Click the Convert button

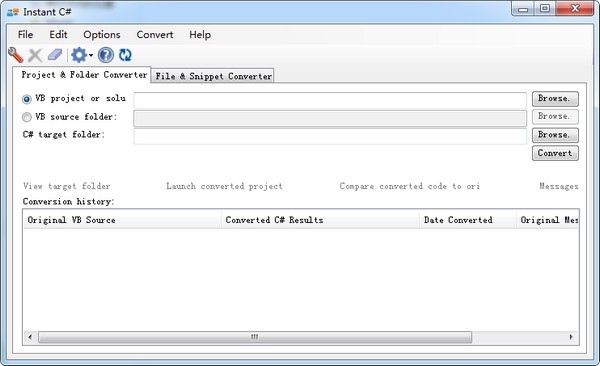point(555,153)
